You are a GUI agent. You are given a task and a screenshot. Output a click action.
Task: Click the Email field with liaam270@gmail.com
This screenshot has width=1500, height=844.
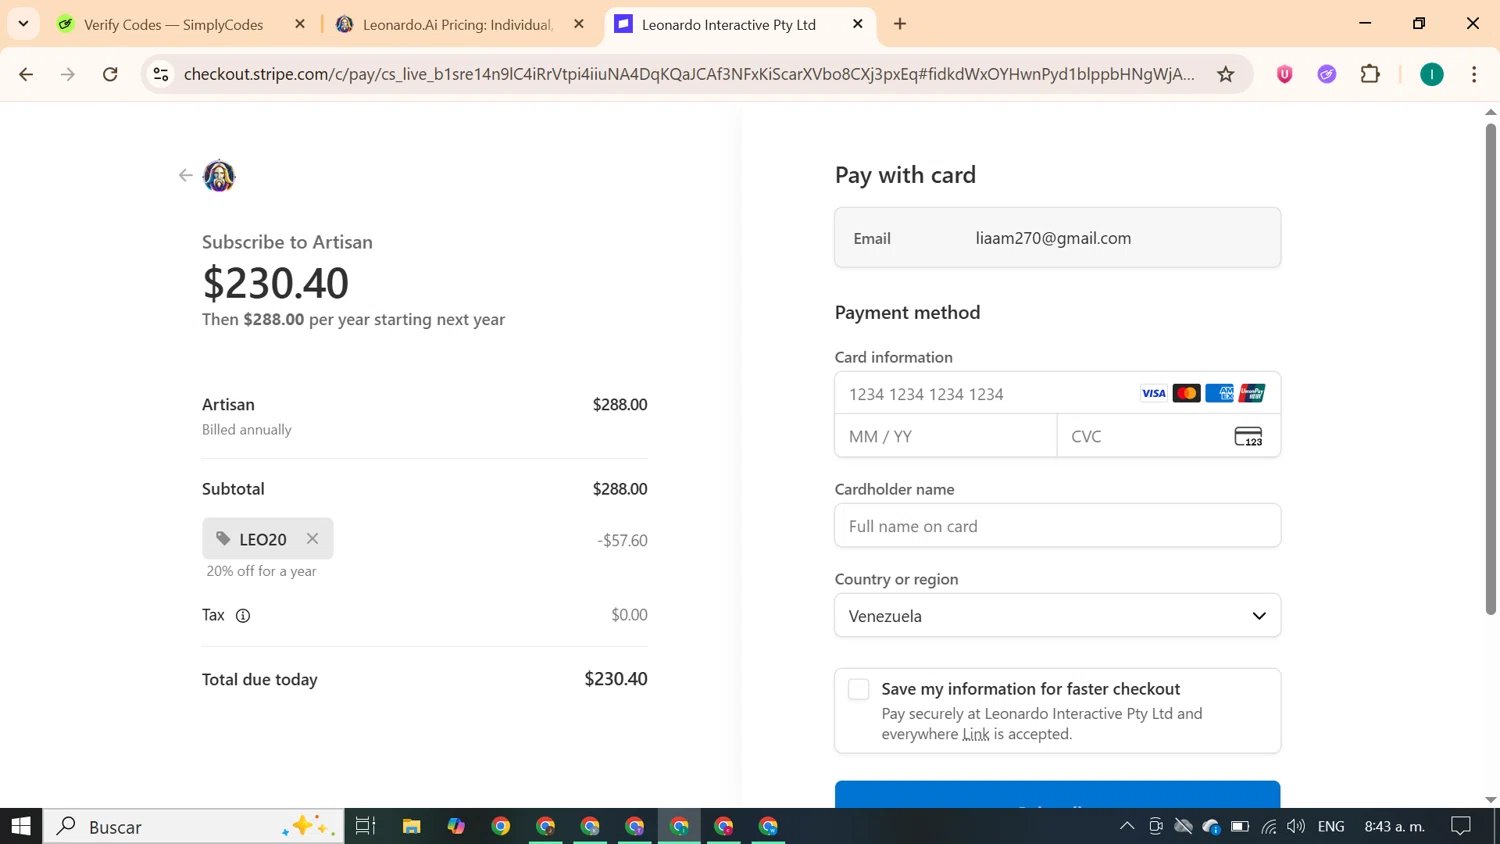(1057, 238)
